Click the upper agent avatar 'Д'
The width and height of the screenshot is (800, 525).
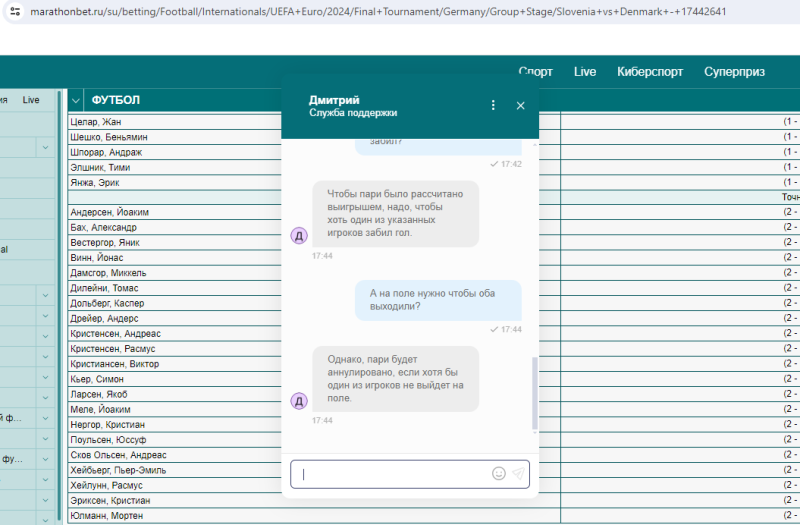pyautogui.click(x=298, y=235)
